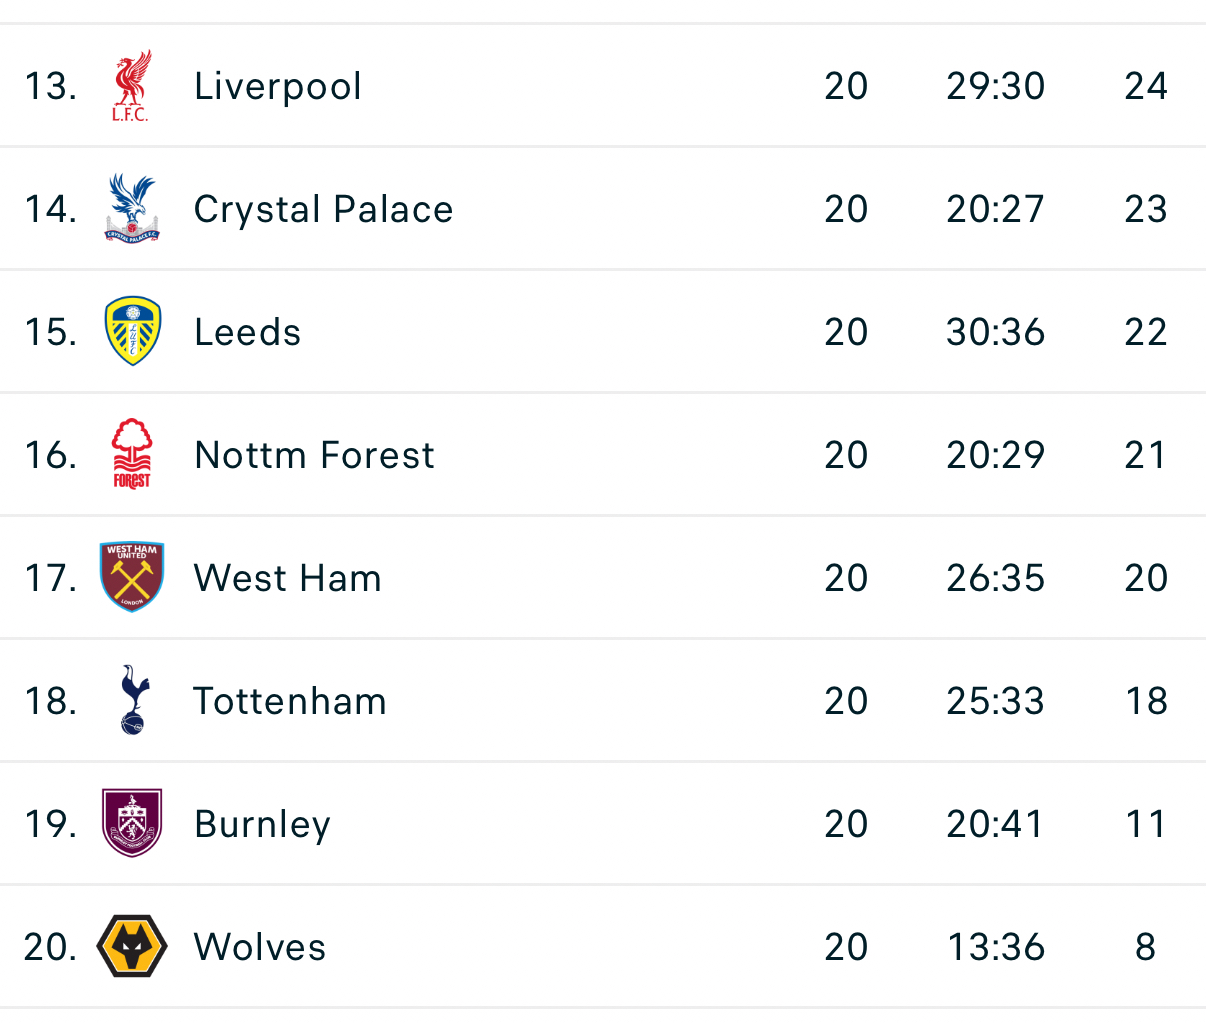
Task: Open Nottm Forest team details
Action: pos(314,455)
